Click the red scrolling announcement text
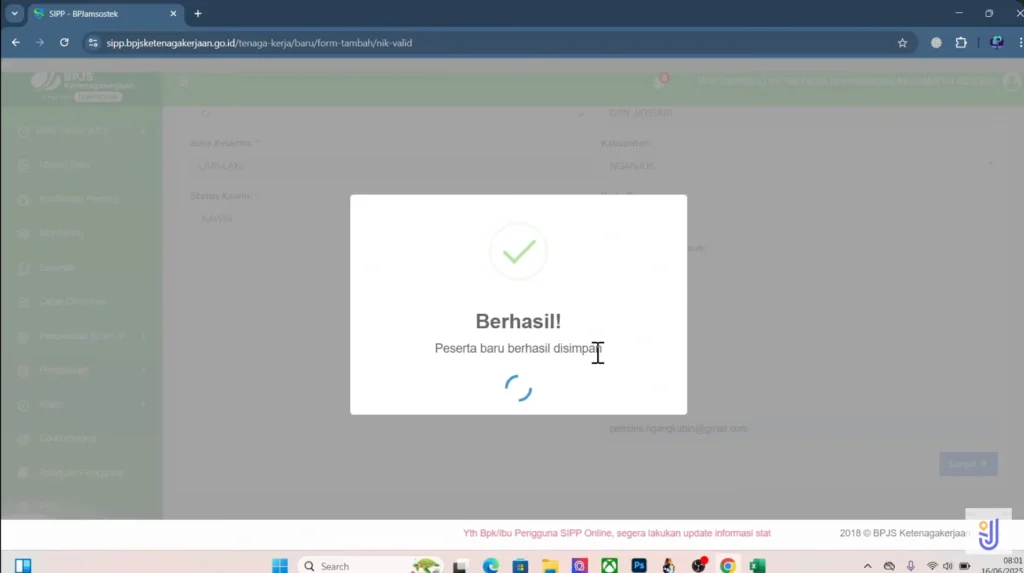 click(617, 533)
